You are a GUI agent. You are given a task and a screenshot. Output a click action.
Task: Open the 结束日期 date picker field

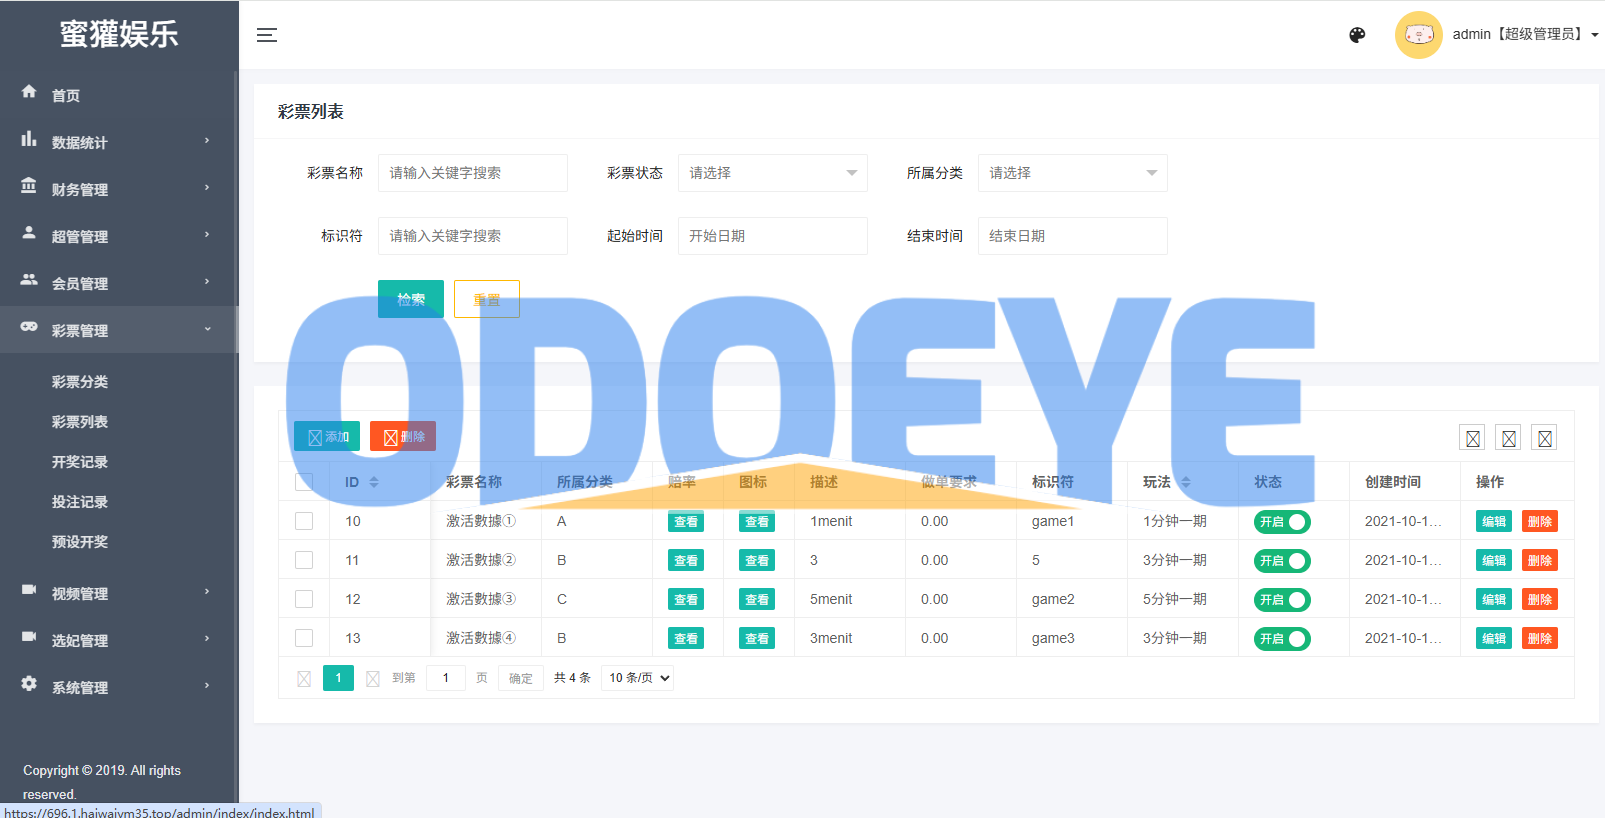point(1073,236)
